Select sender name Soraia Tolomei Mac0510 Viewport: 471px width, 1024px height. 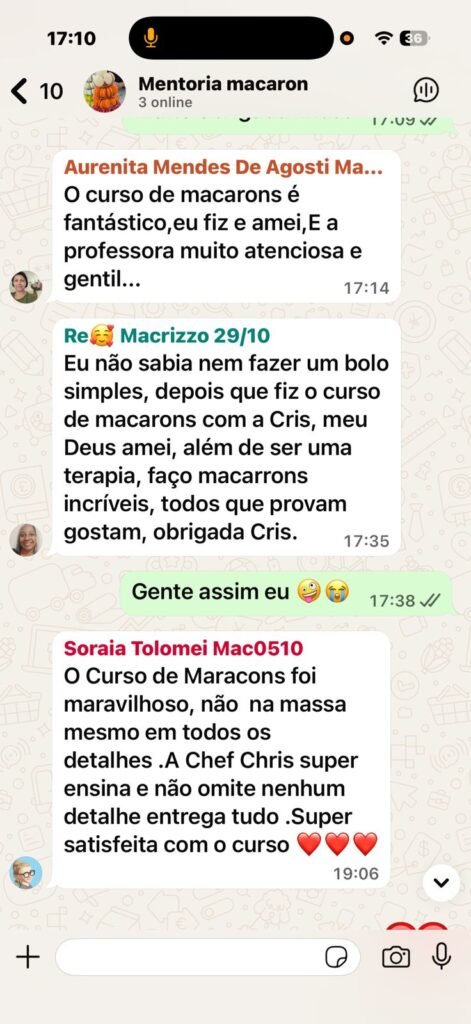point(184,648)
